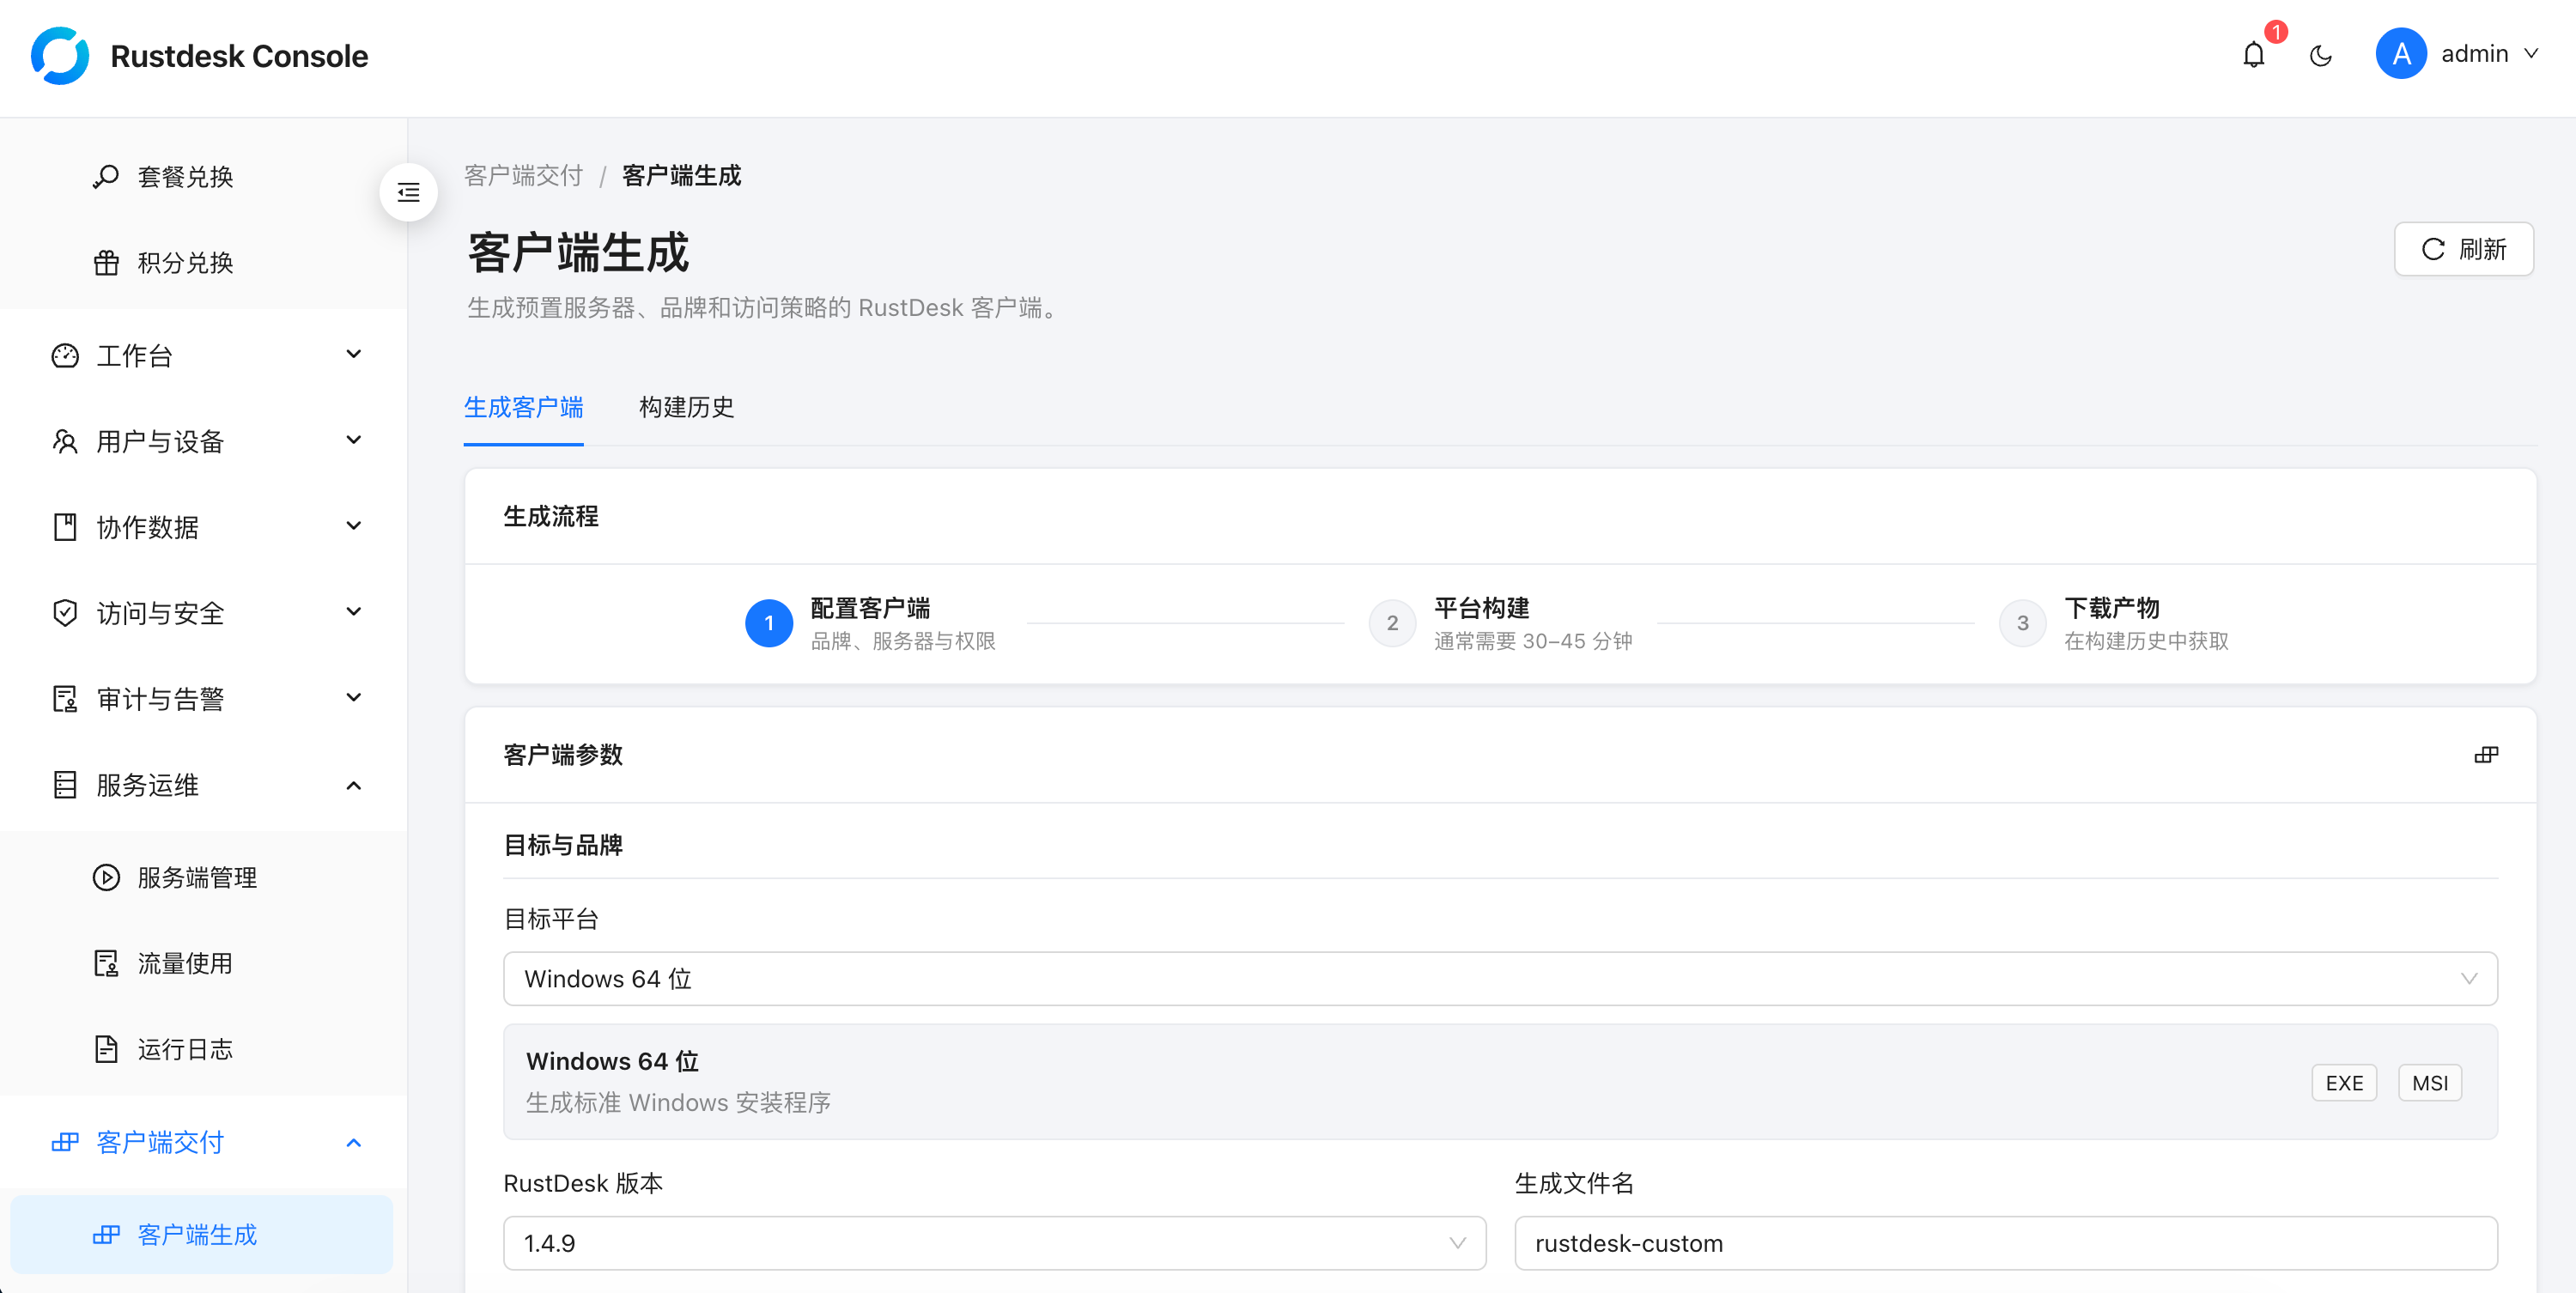Expand the 访问与安全 menu chevron

coord(353,612)
